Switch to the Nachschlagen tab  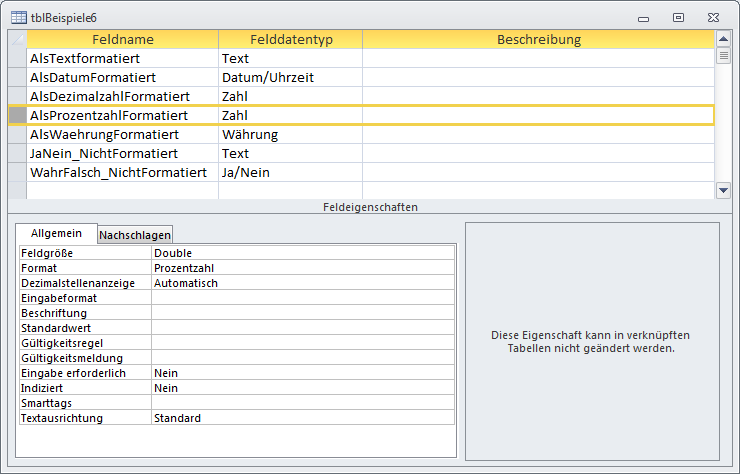point(135,234)
